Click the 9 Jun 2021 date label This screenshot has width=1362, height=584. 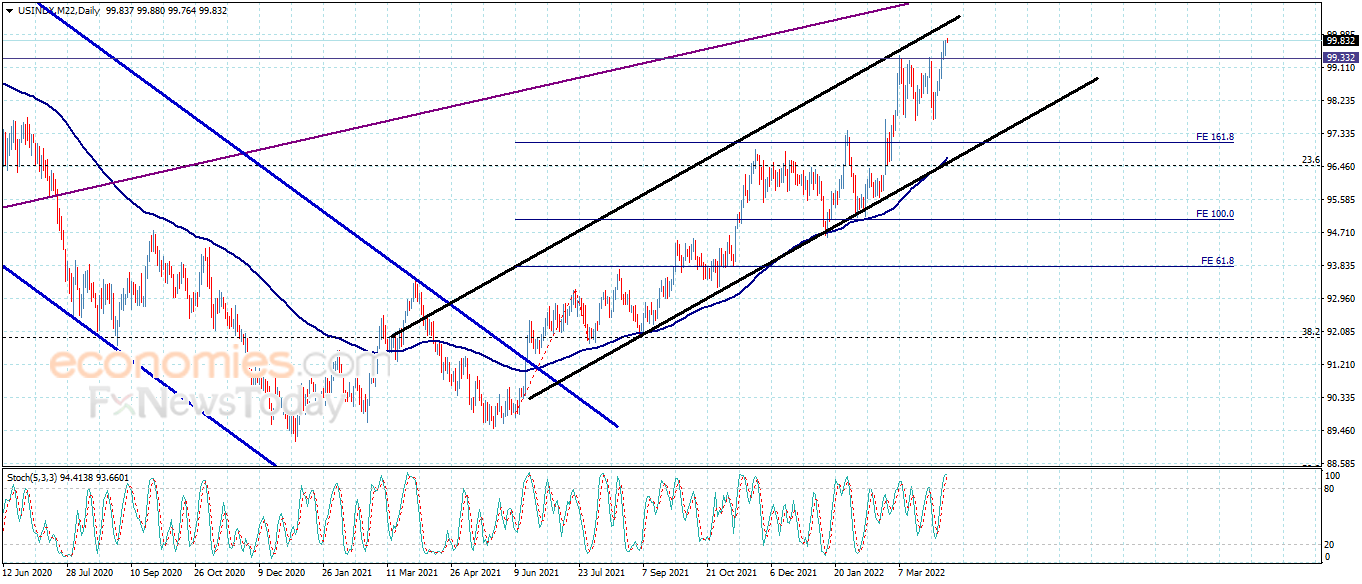tap(537, 574)
